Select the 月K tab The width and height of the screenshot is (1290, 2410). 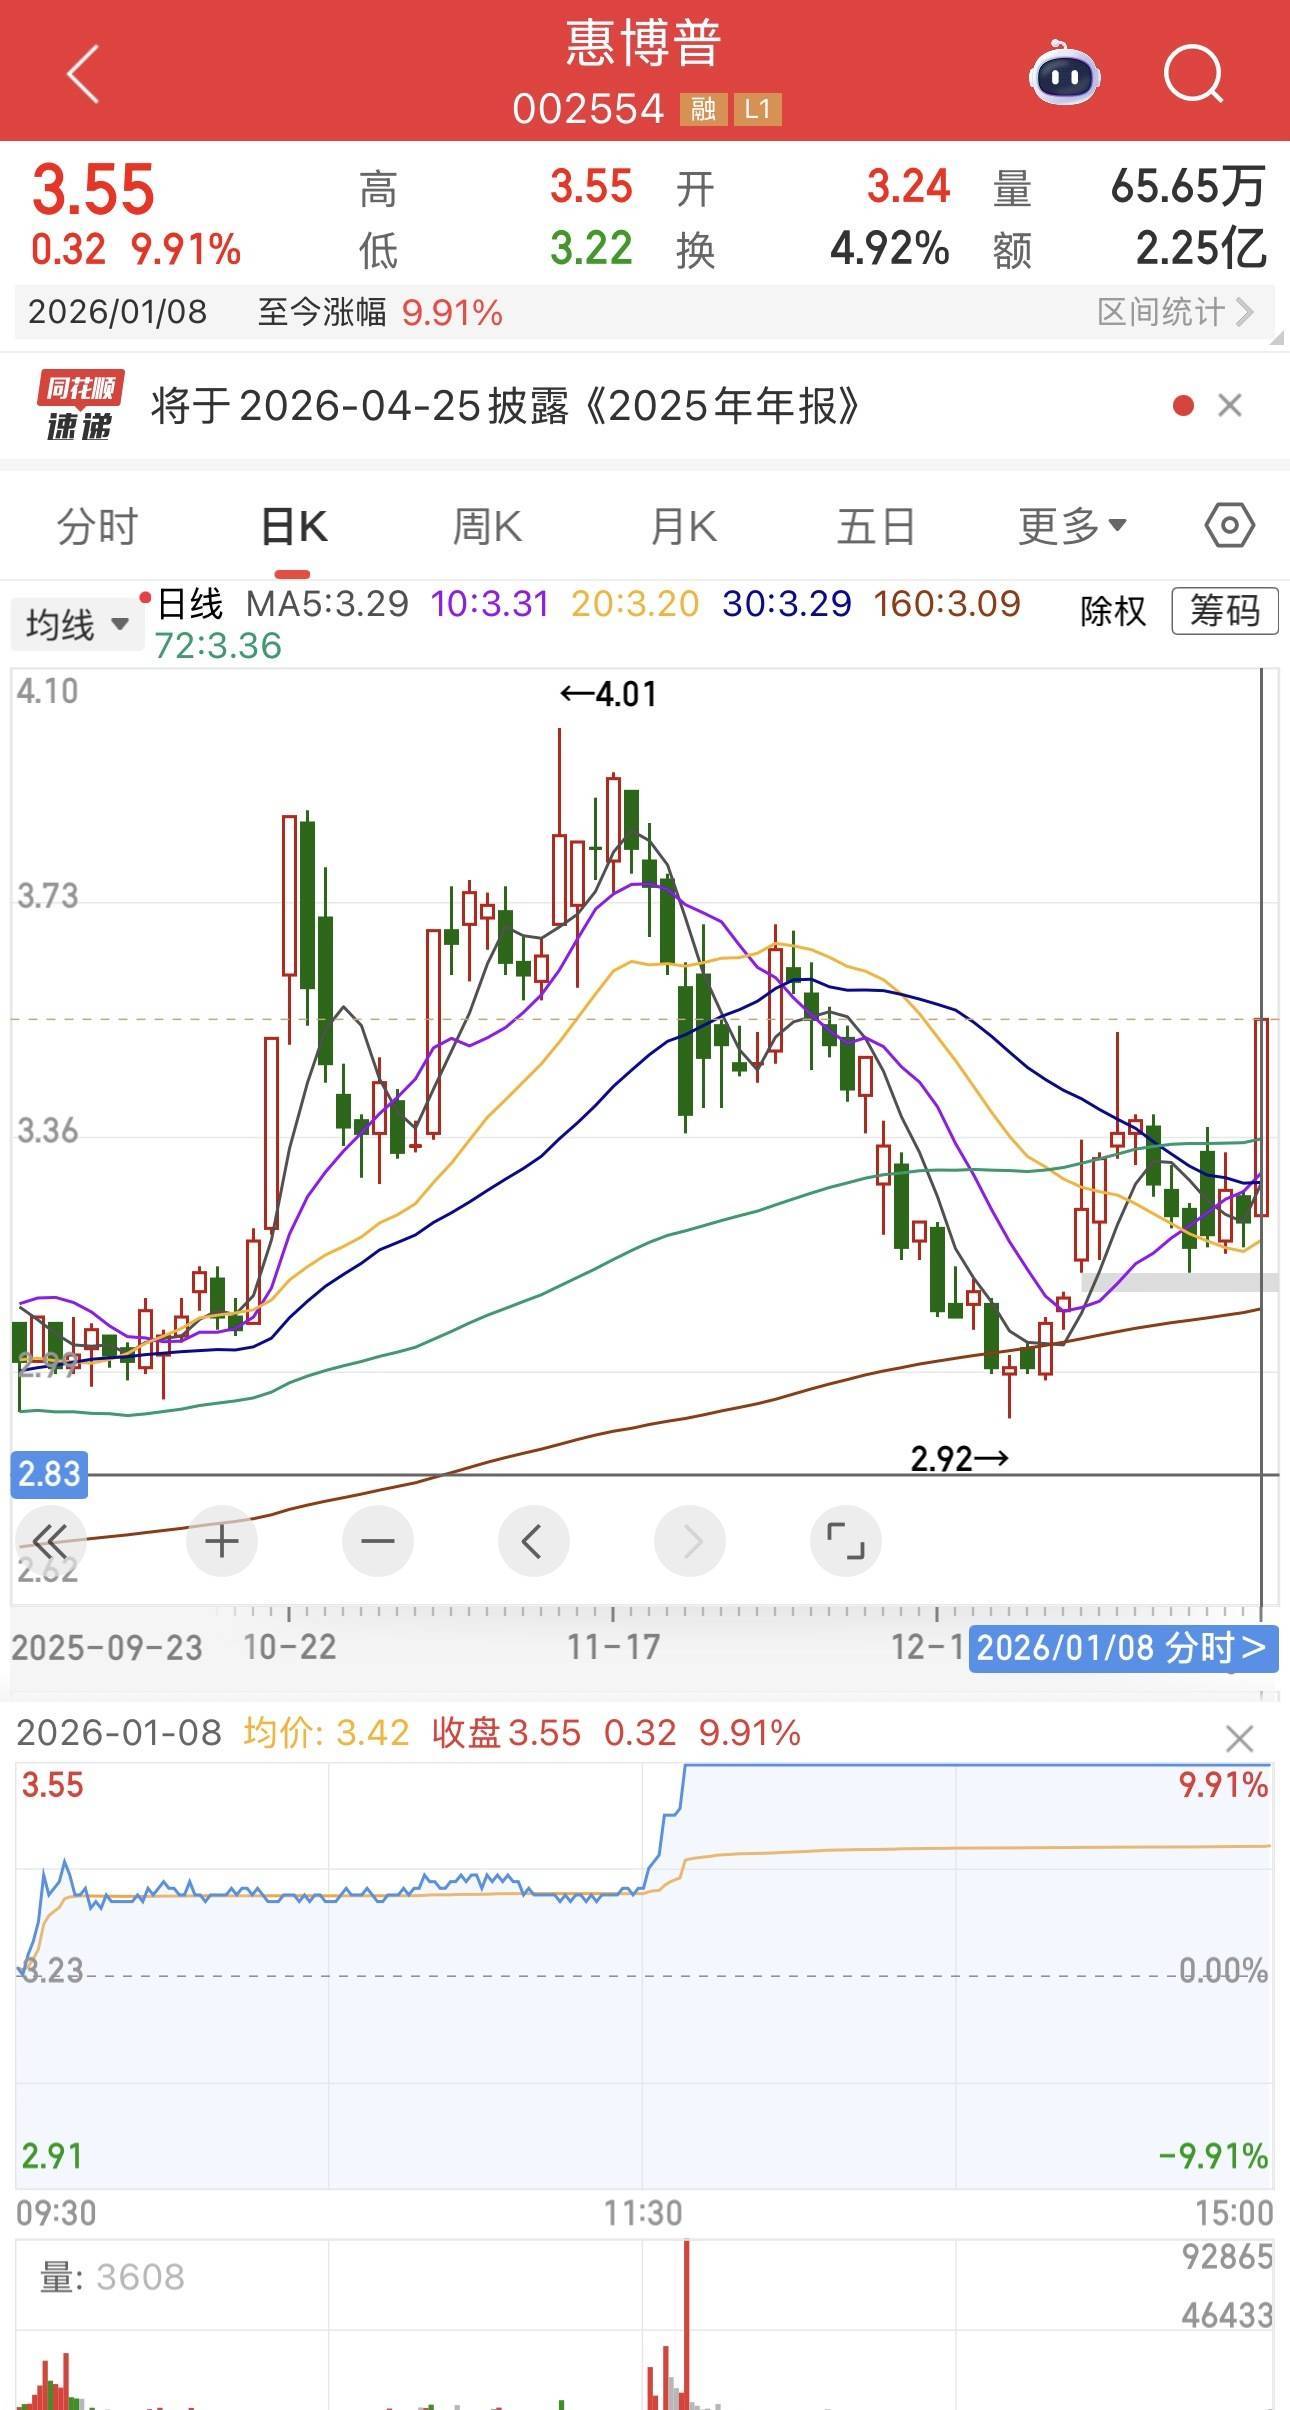[x=683, y=526]
